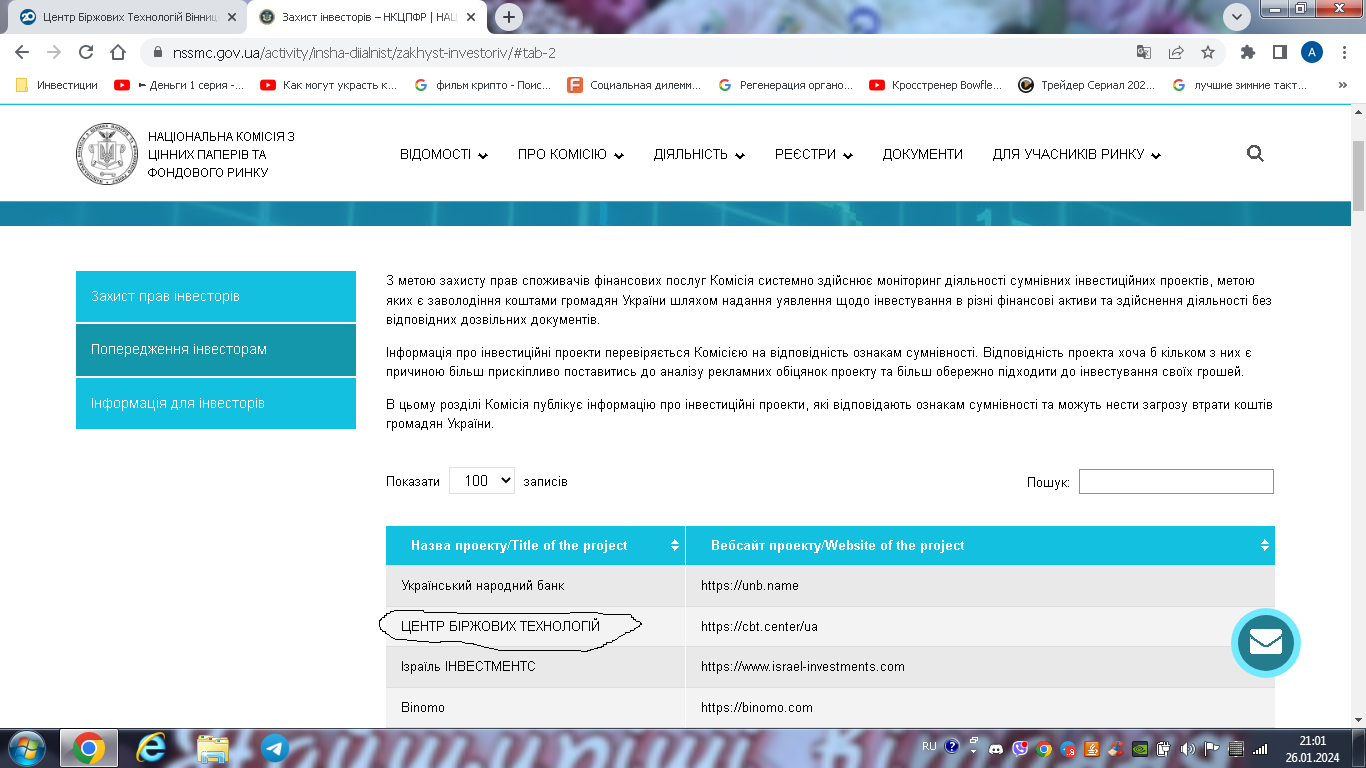The width and height of the screenshot is (1366, 768).
Task: Open the Социальная дилемма bookmark
Action: coord(634,85)
